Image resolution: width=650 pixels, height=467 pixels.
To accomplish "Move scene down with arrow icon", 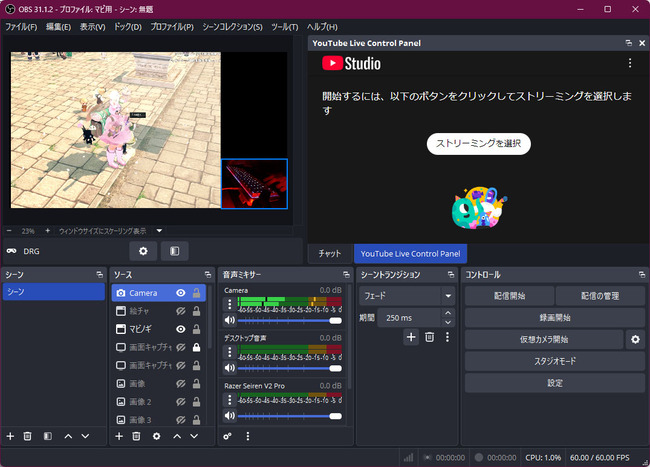I will coord(85,436).
